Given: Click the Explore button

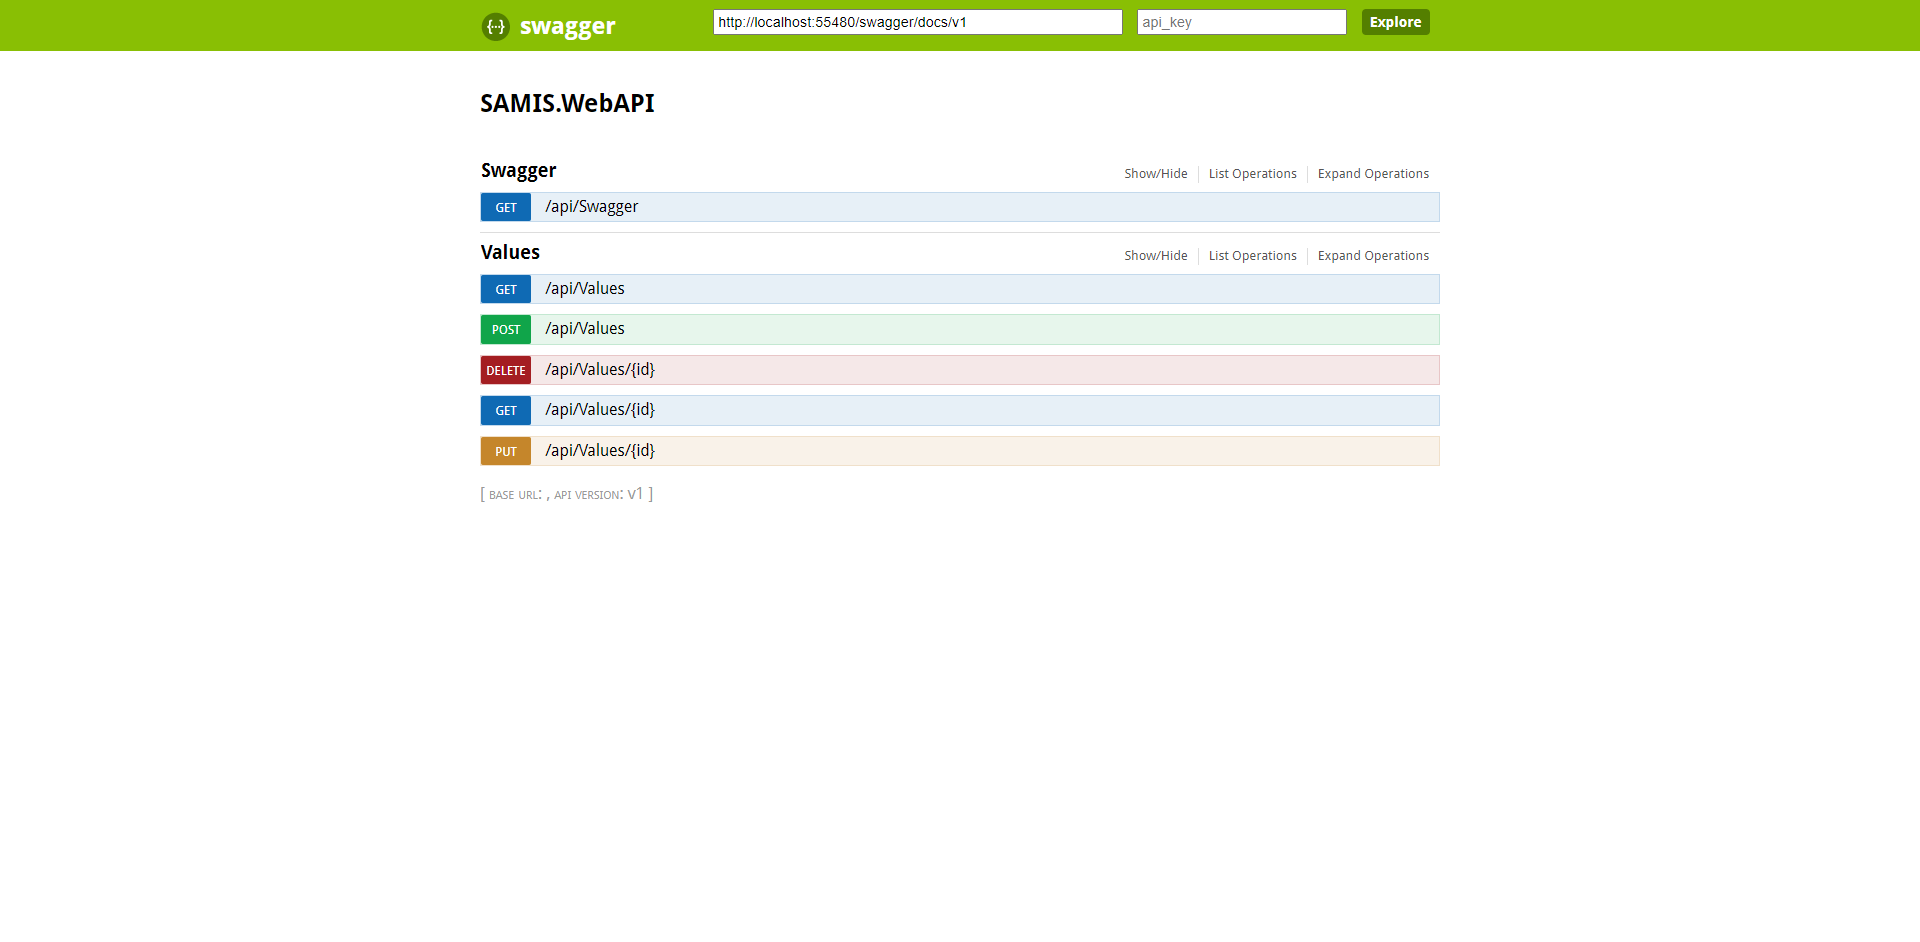Looking at the screenshot, I should [x=1395, y=22].
